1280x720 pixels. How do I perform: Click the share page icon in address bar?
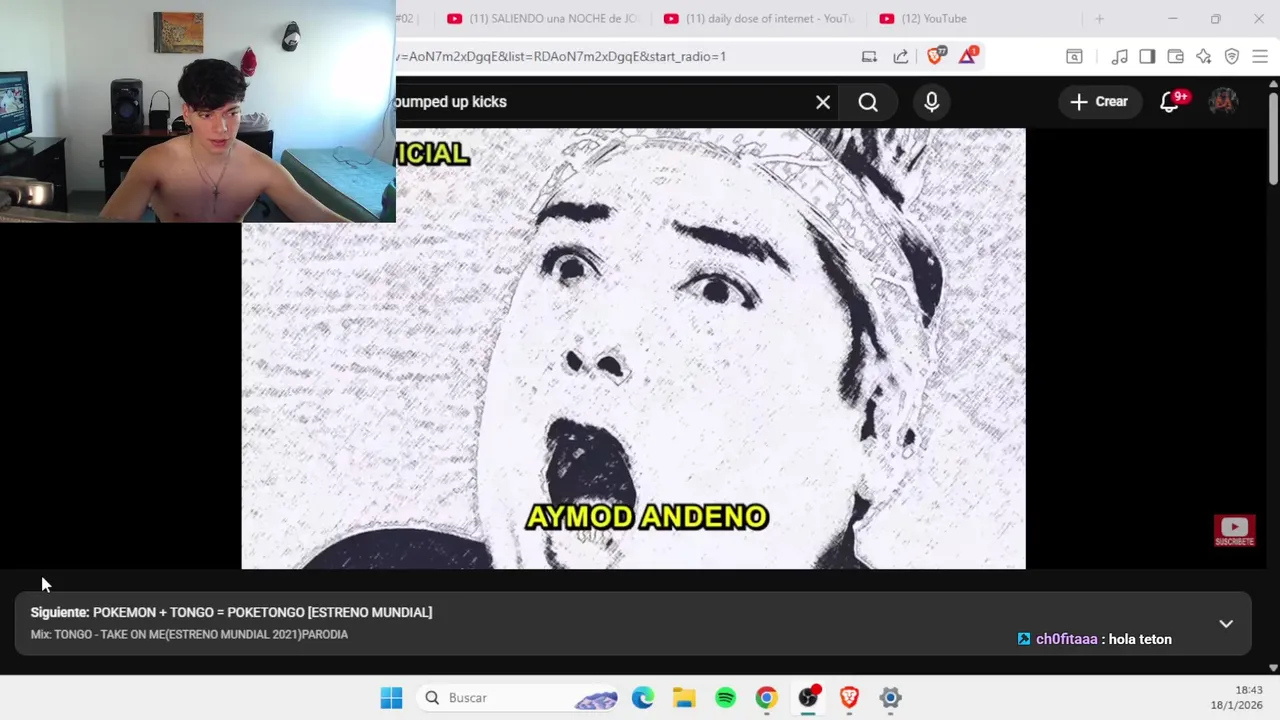pyautogui.click(x=901, y=57)
